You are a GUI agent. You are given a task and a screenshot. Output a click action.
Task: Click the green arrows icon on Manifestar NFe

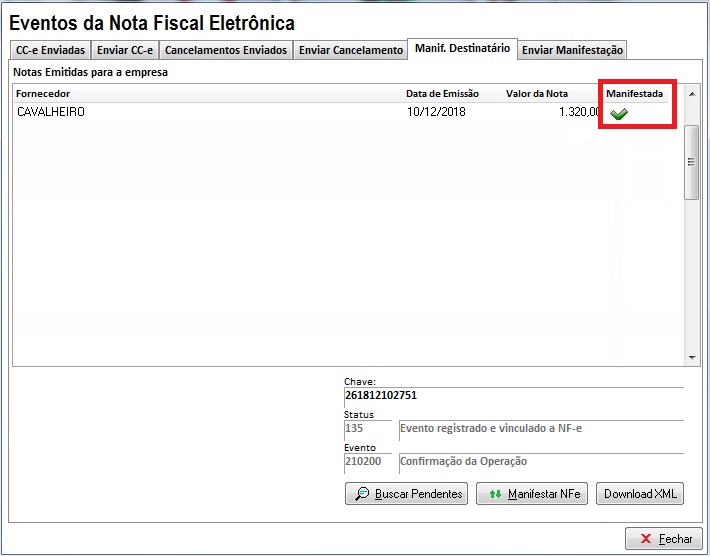pos(493,494)
